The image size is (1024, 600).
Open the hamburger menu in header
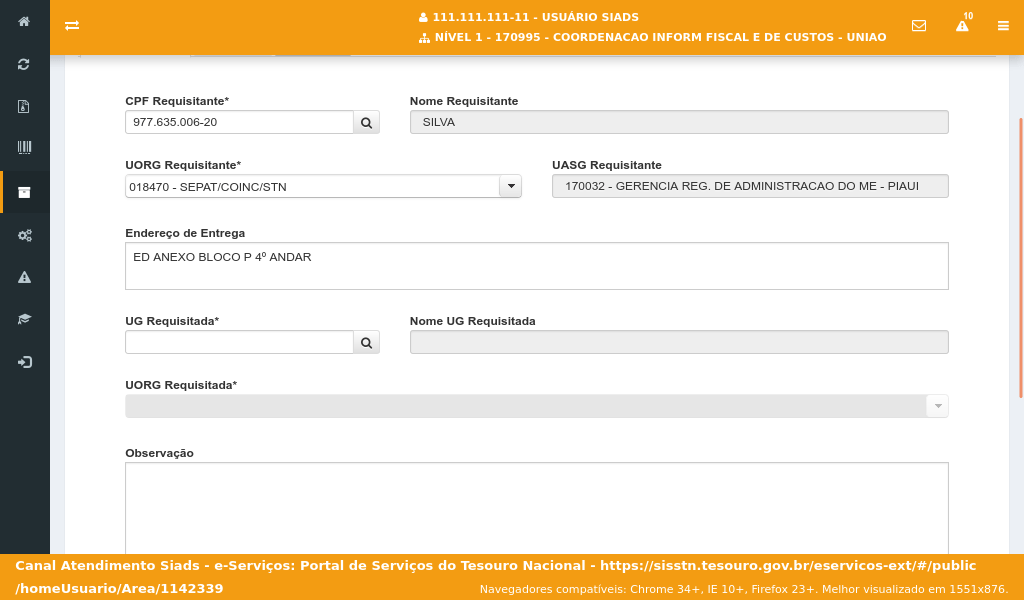click(x=1003, y=25)
